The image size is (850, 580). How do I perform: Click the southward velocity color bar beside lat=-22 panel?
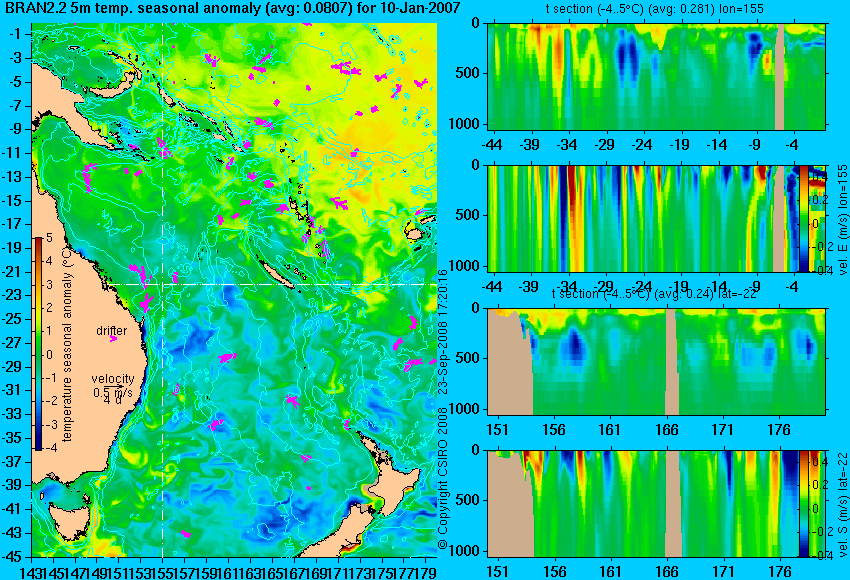click(803, 504)
